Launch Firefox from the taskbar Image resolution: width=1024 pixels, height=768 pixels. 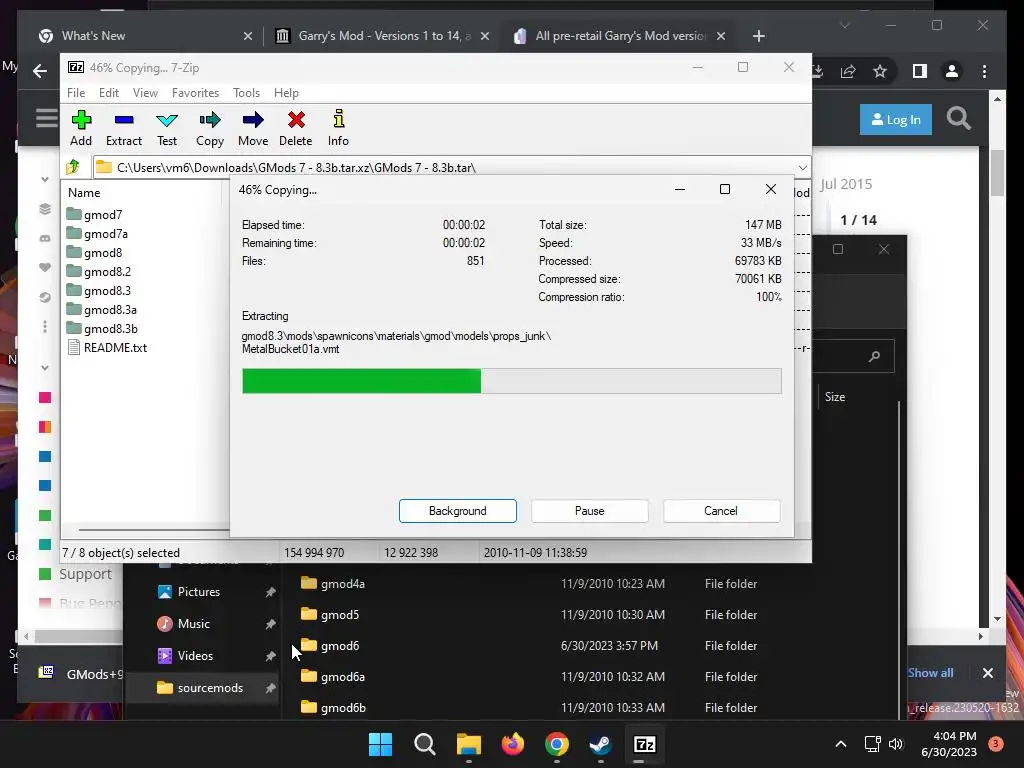click(x=513, y=744)
